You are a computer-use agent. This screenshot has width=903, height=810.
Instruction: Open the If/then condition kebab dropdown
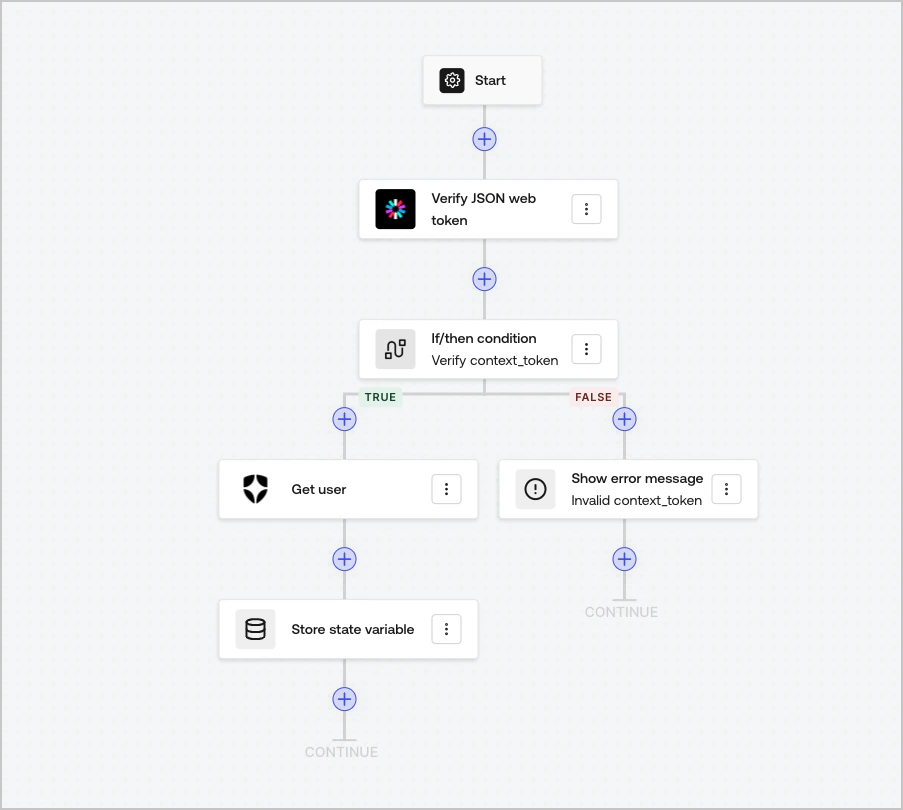point(586,349)
